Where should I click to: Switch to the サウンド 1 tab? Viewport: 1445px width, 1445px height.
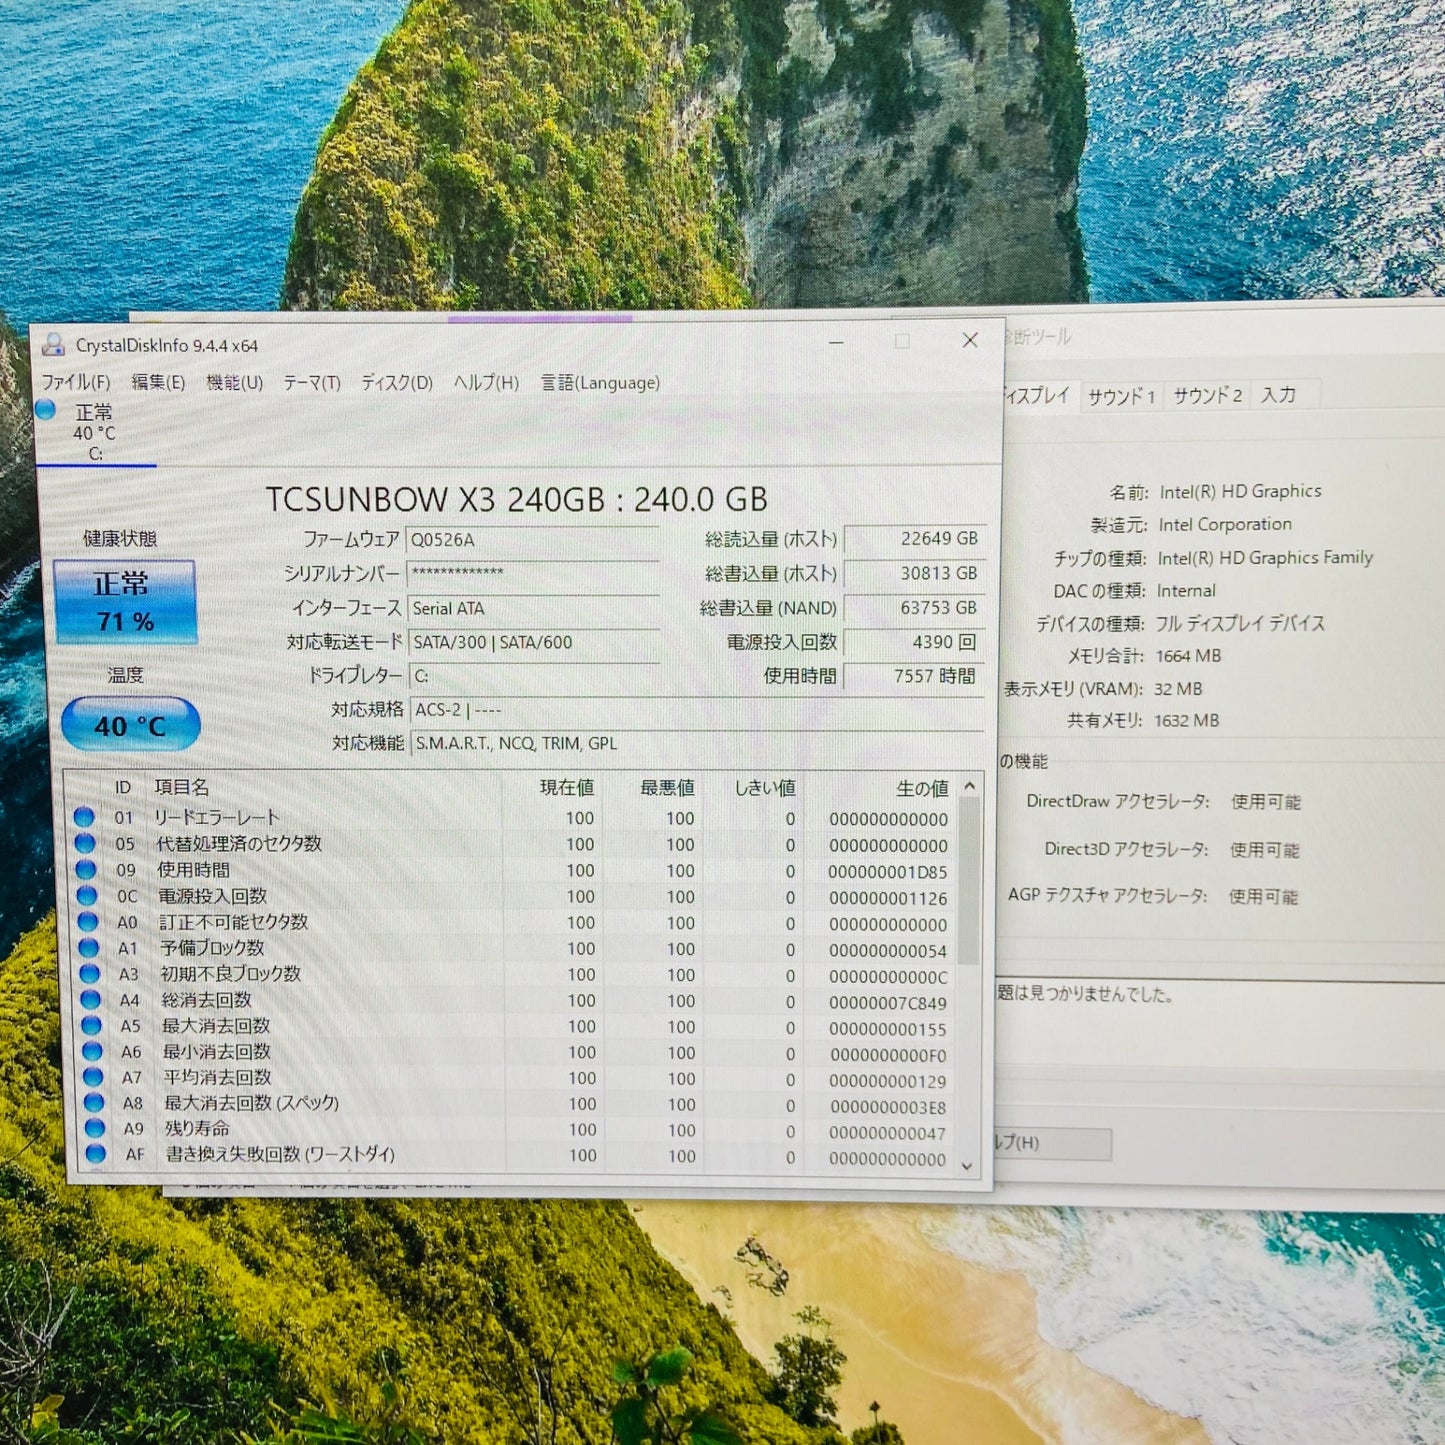[1124, 395]
